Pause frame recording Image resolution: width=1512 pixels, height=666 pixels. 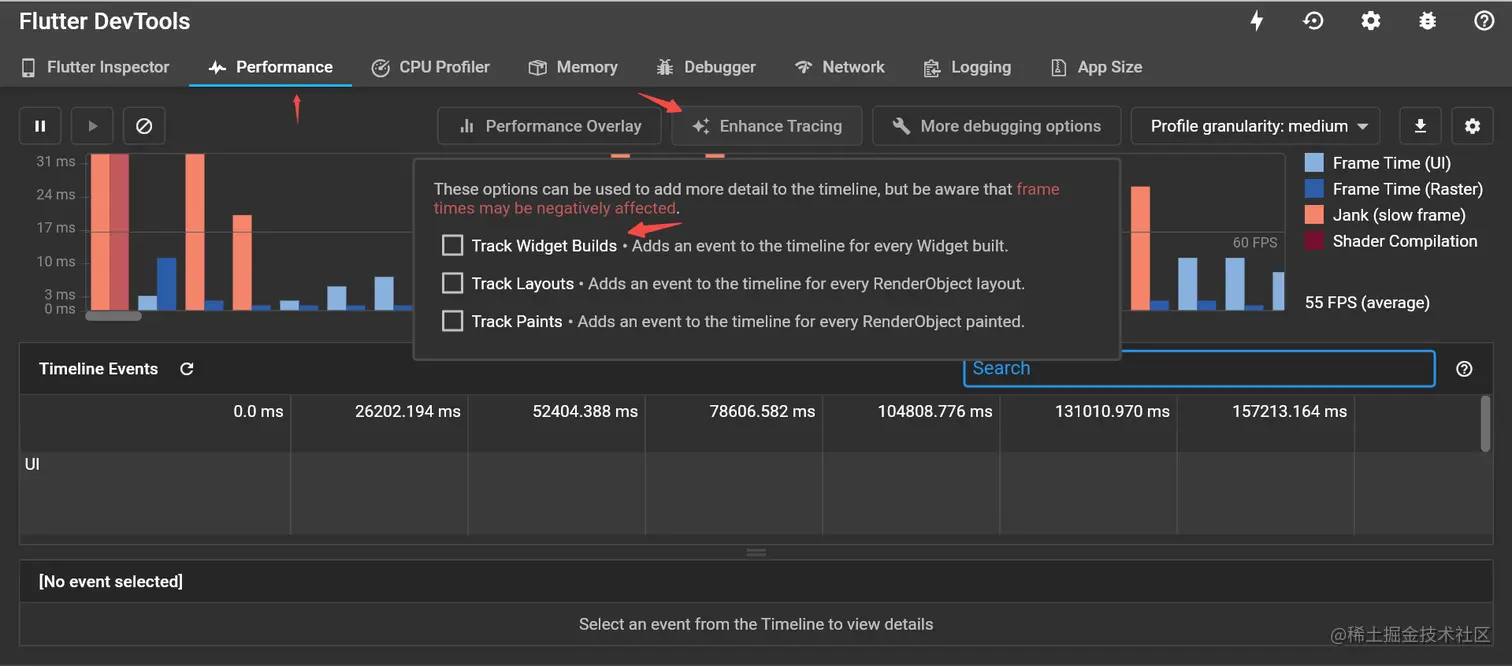pyautogui.click(x=40, y=126)
